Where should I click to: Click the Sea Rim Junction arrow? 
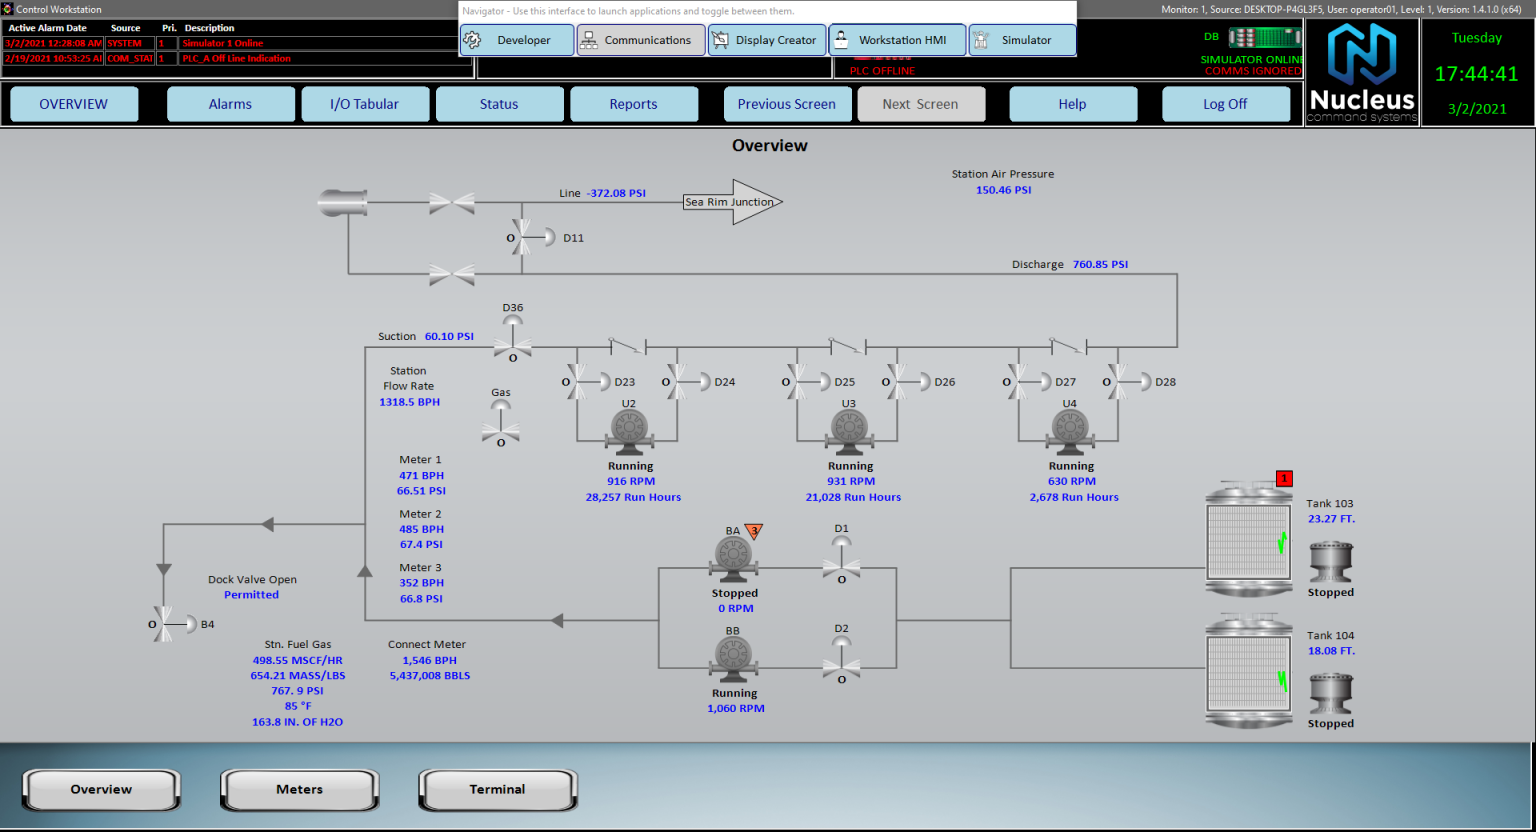[727, 201]
